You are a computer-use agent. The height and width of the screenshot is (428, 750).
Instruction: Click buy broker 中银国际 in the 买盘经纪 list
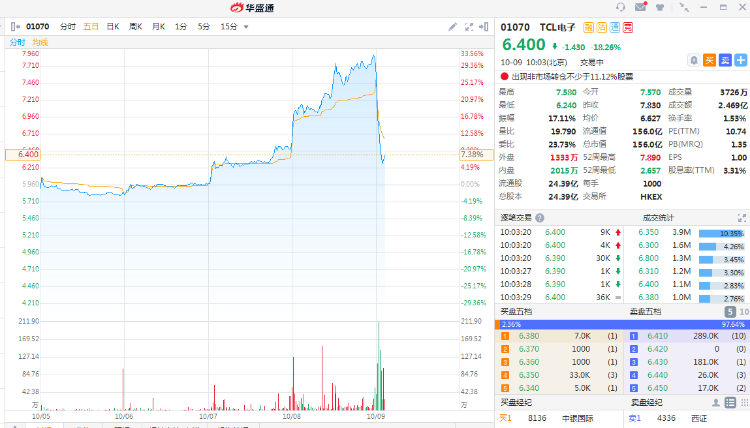578,418
